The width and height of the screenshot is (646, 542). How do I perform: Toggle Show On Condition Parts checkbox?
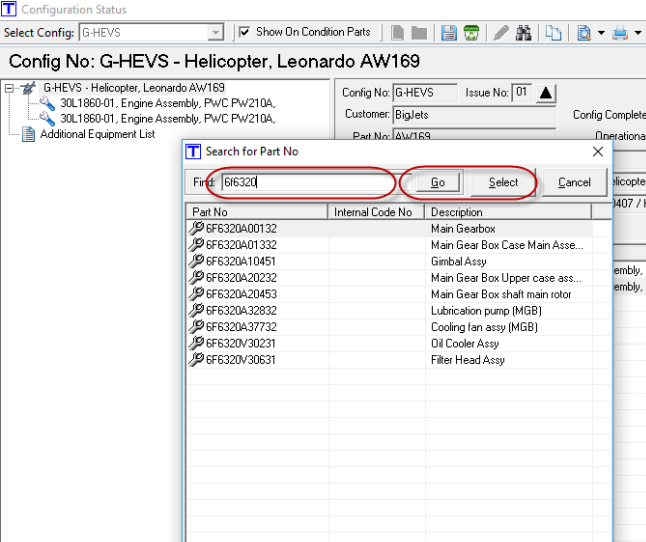pyautogui.click(x=244, y=32)
